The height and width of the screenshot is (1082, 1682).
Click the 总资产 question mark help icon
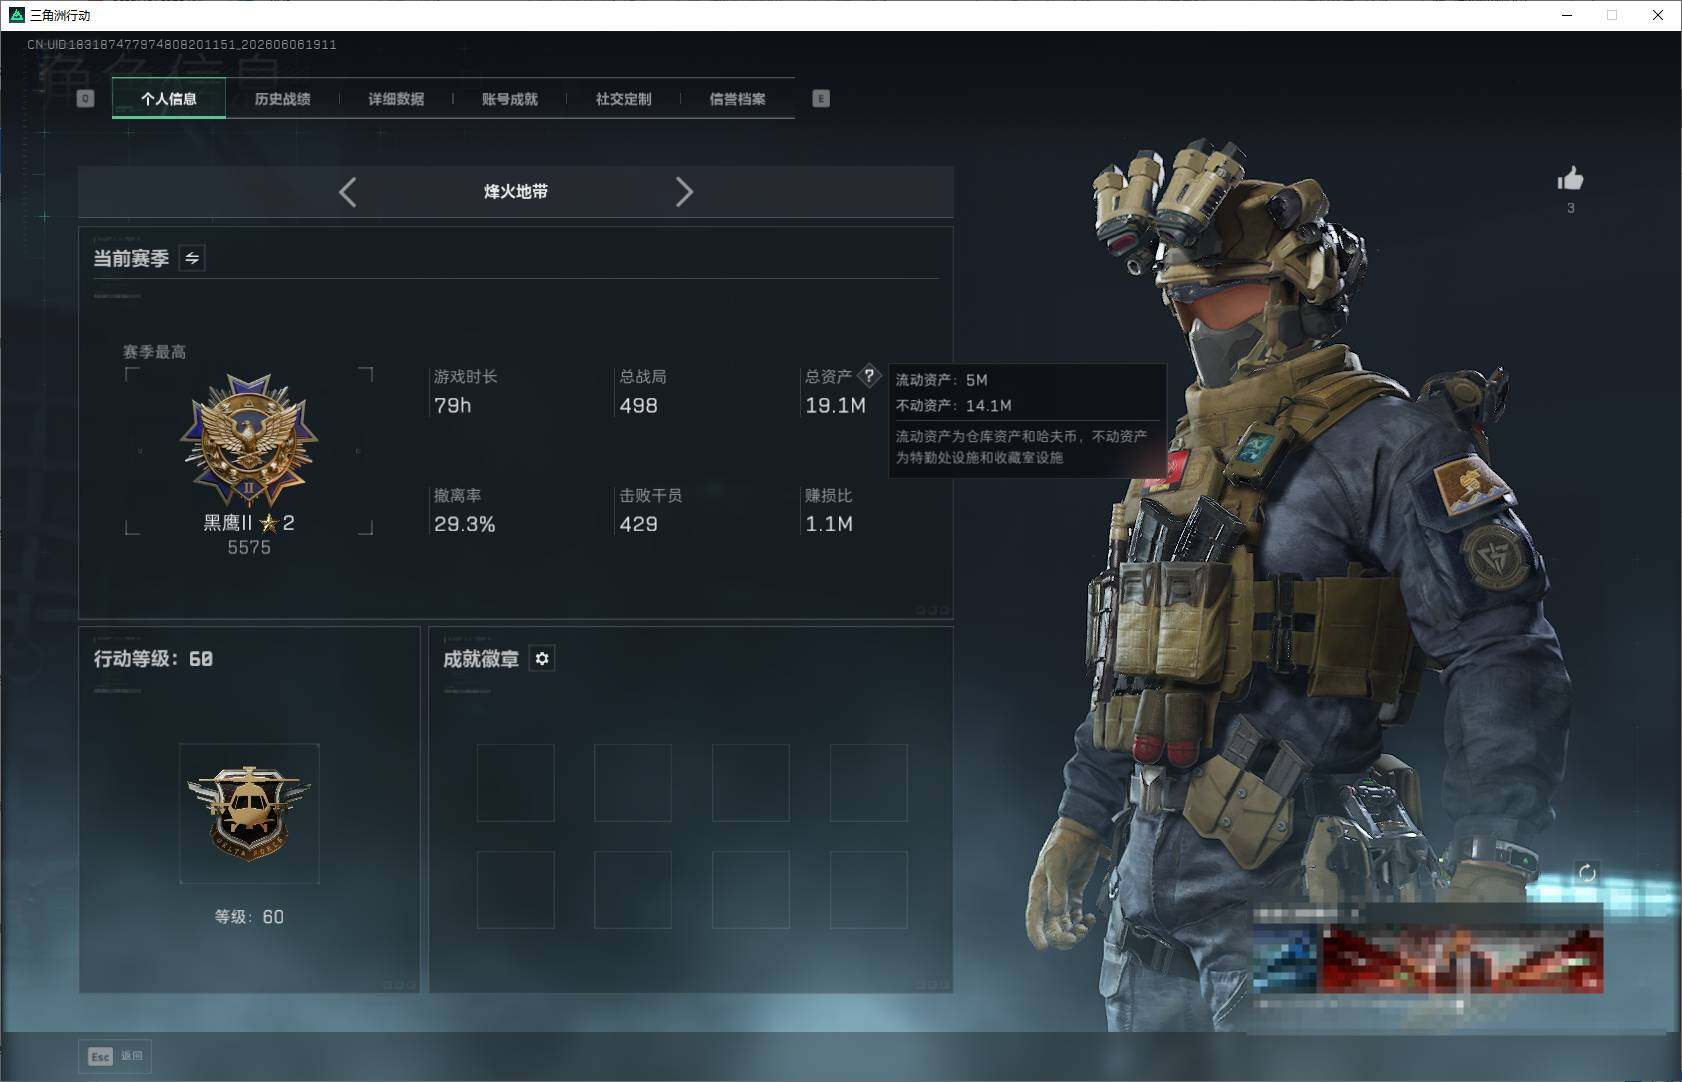click(869, 376)
